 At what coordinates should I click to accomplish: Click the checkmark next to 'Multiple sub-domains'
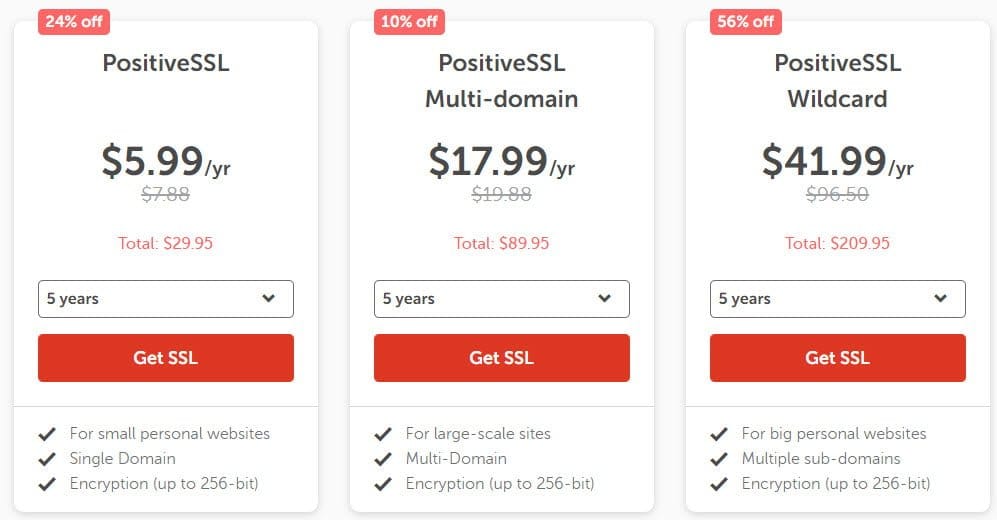coord(718,459)
